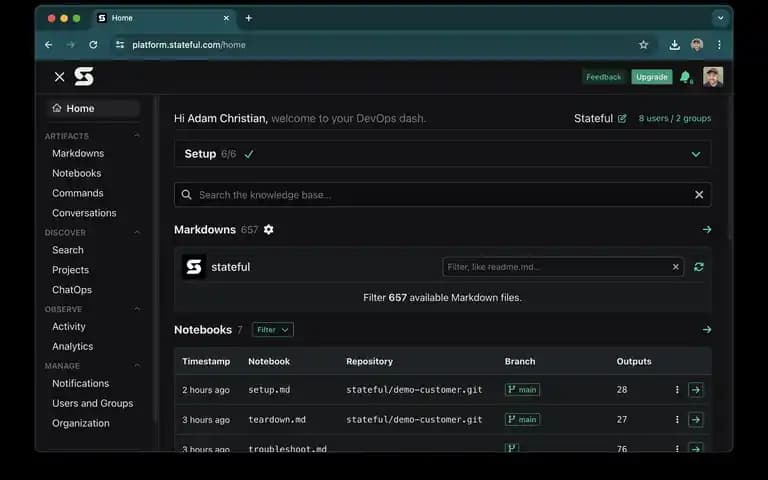Screen dimensions: 768x480
Task: Open Organization in the sidebar
Action: tap(81, 423)
